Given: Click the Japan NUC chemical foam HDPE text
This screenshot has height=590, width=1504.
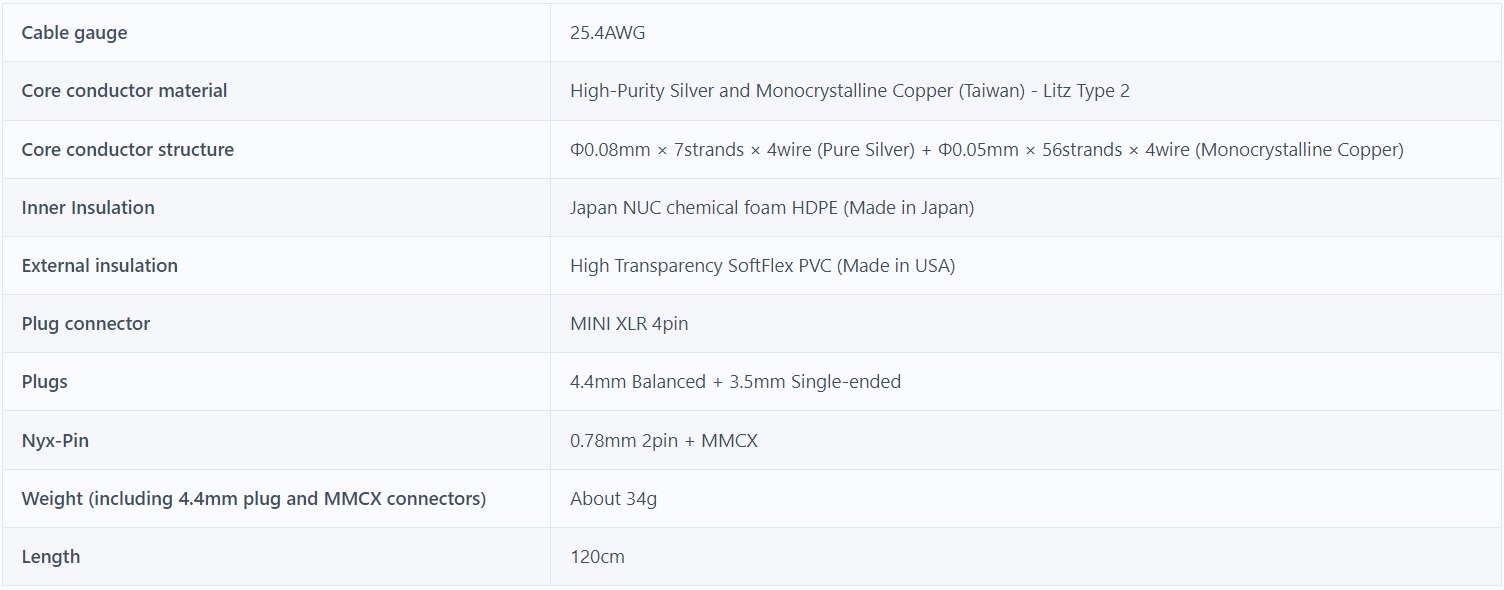Looking at the screenshot, I should tap(771, 208).
